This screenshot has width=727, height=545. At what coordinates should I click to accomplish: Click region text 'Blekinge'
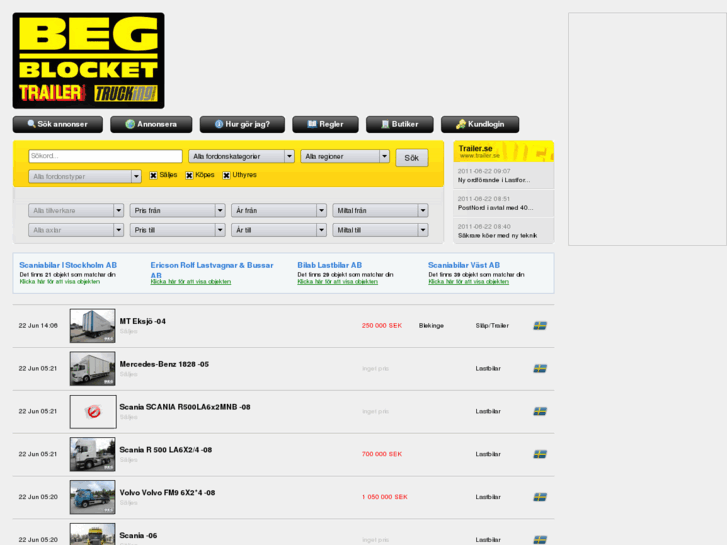point(431,326)
